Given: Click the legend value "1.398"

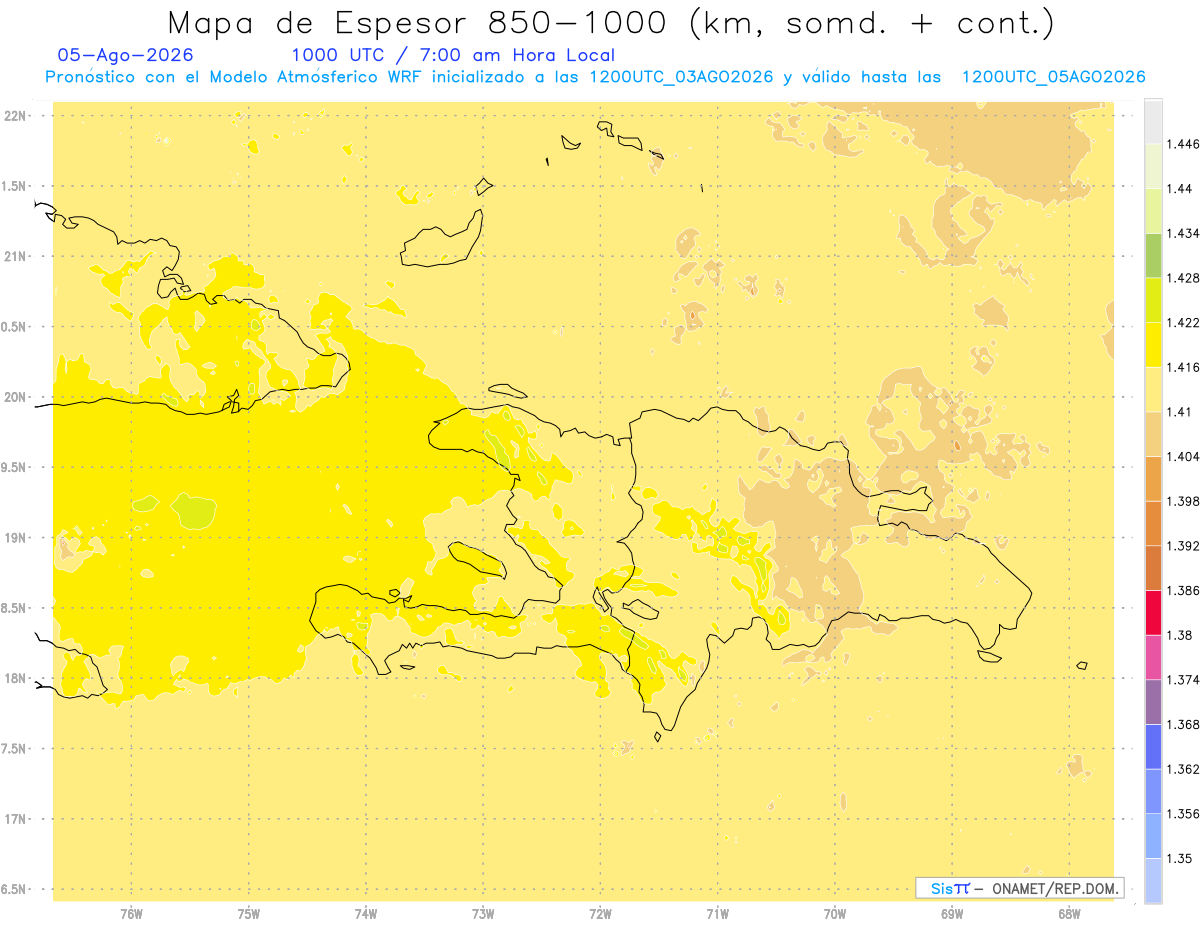Looking at the screenshot, I should pos(1183,501).
